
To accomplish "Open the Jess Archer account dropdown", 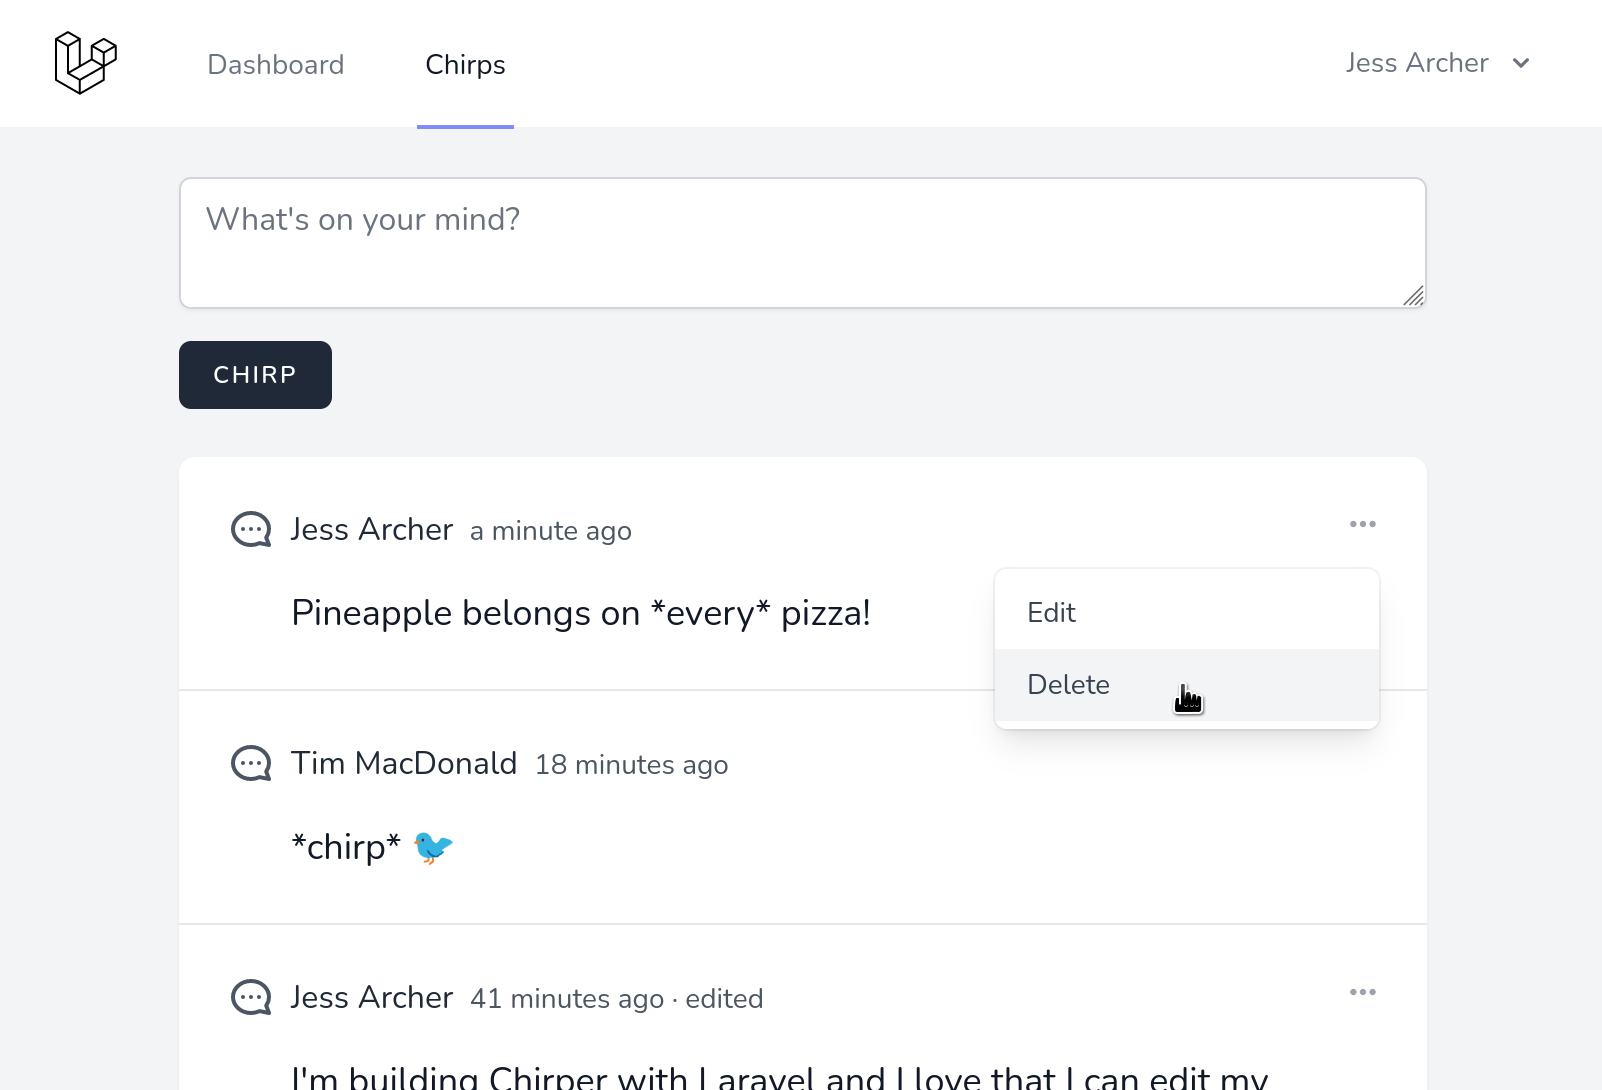I will click(x=1416, y=63).
